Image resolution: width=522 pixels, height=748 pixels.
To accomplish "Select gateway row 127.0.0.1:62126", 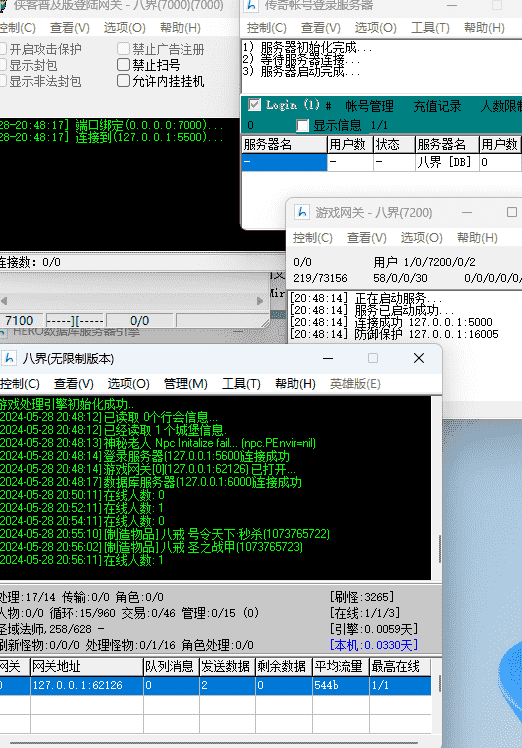I will coord(215,686).
